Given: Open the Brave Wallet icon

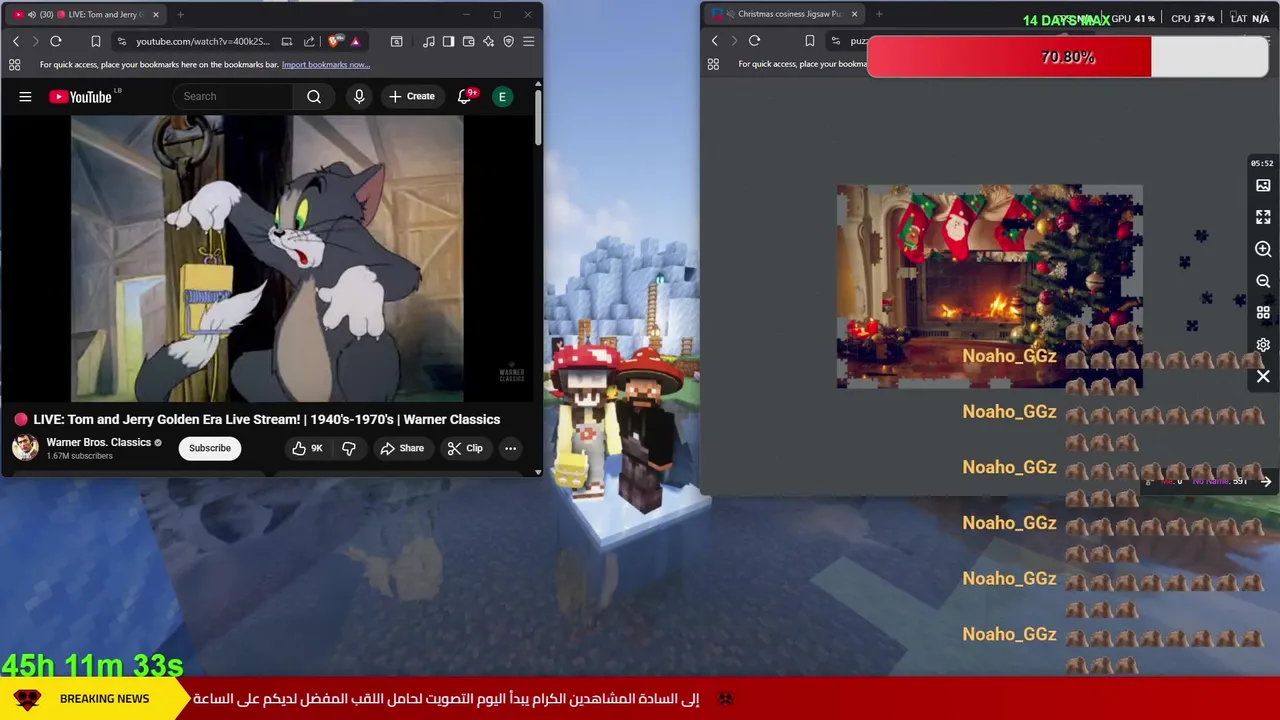Looking at the screenshot, I should [468, 41].
